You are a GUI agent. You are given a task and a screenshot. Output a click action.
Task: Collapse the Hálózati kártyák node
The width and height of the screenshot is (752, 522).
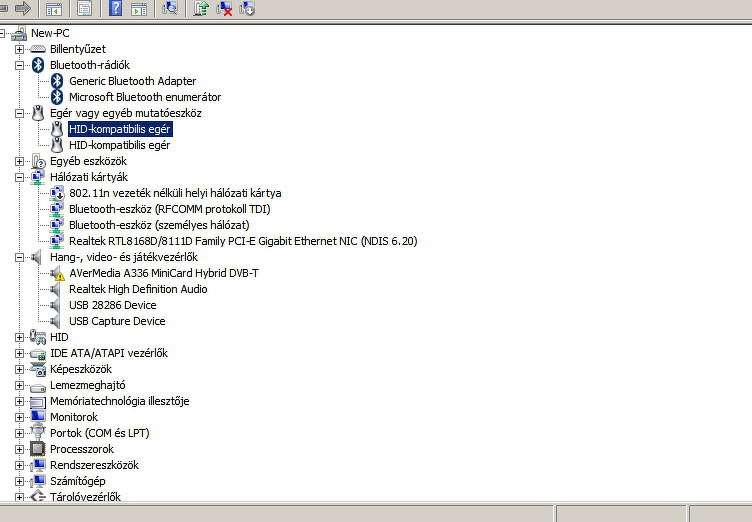19,177
